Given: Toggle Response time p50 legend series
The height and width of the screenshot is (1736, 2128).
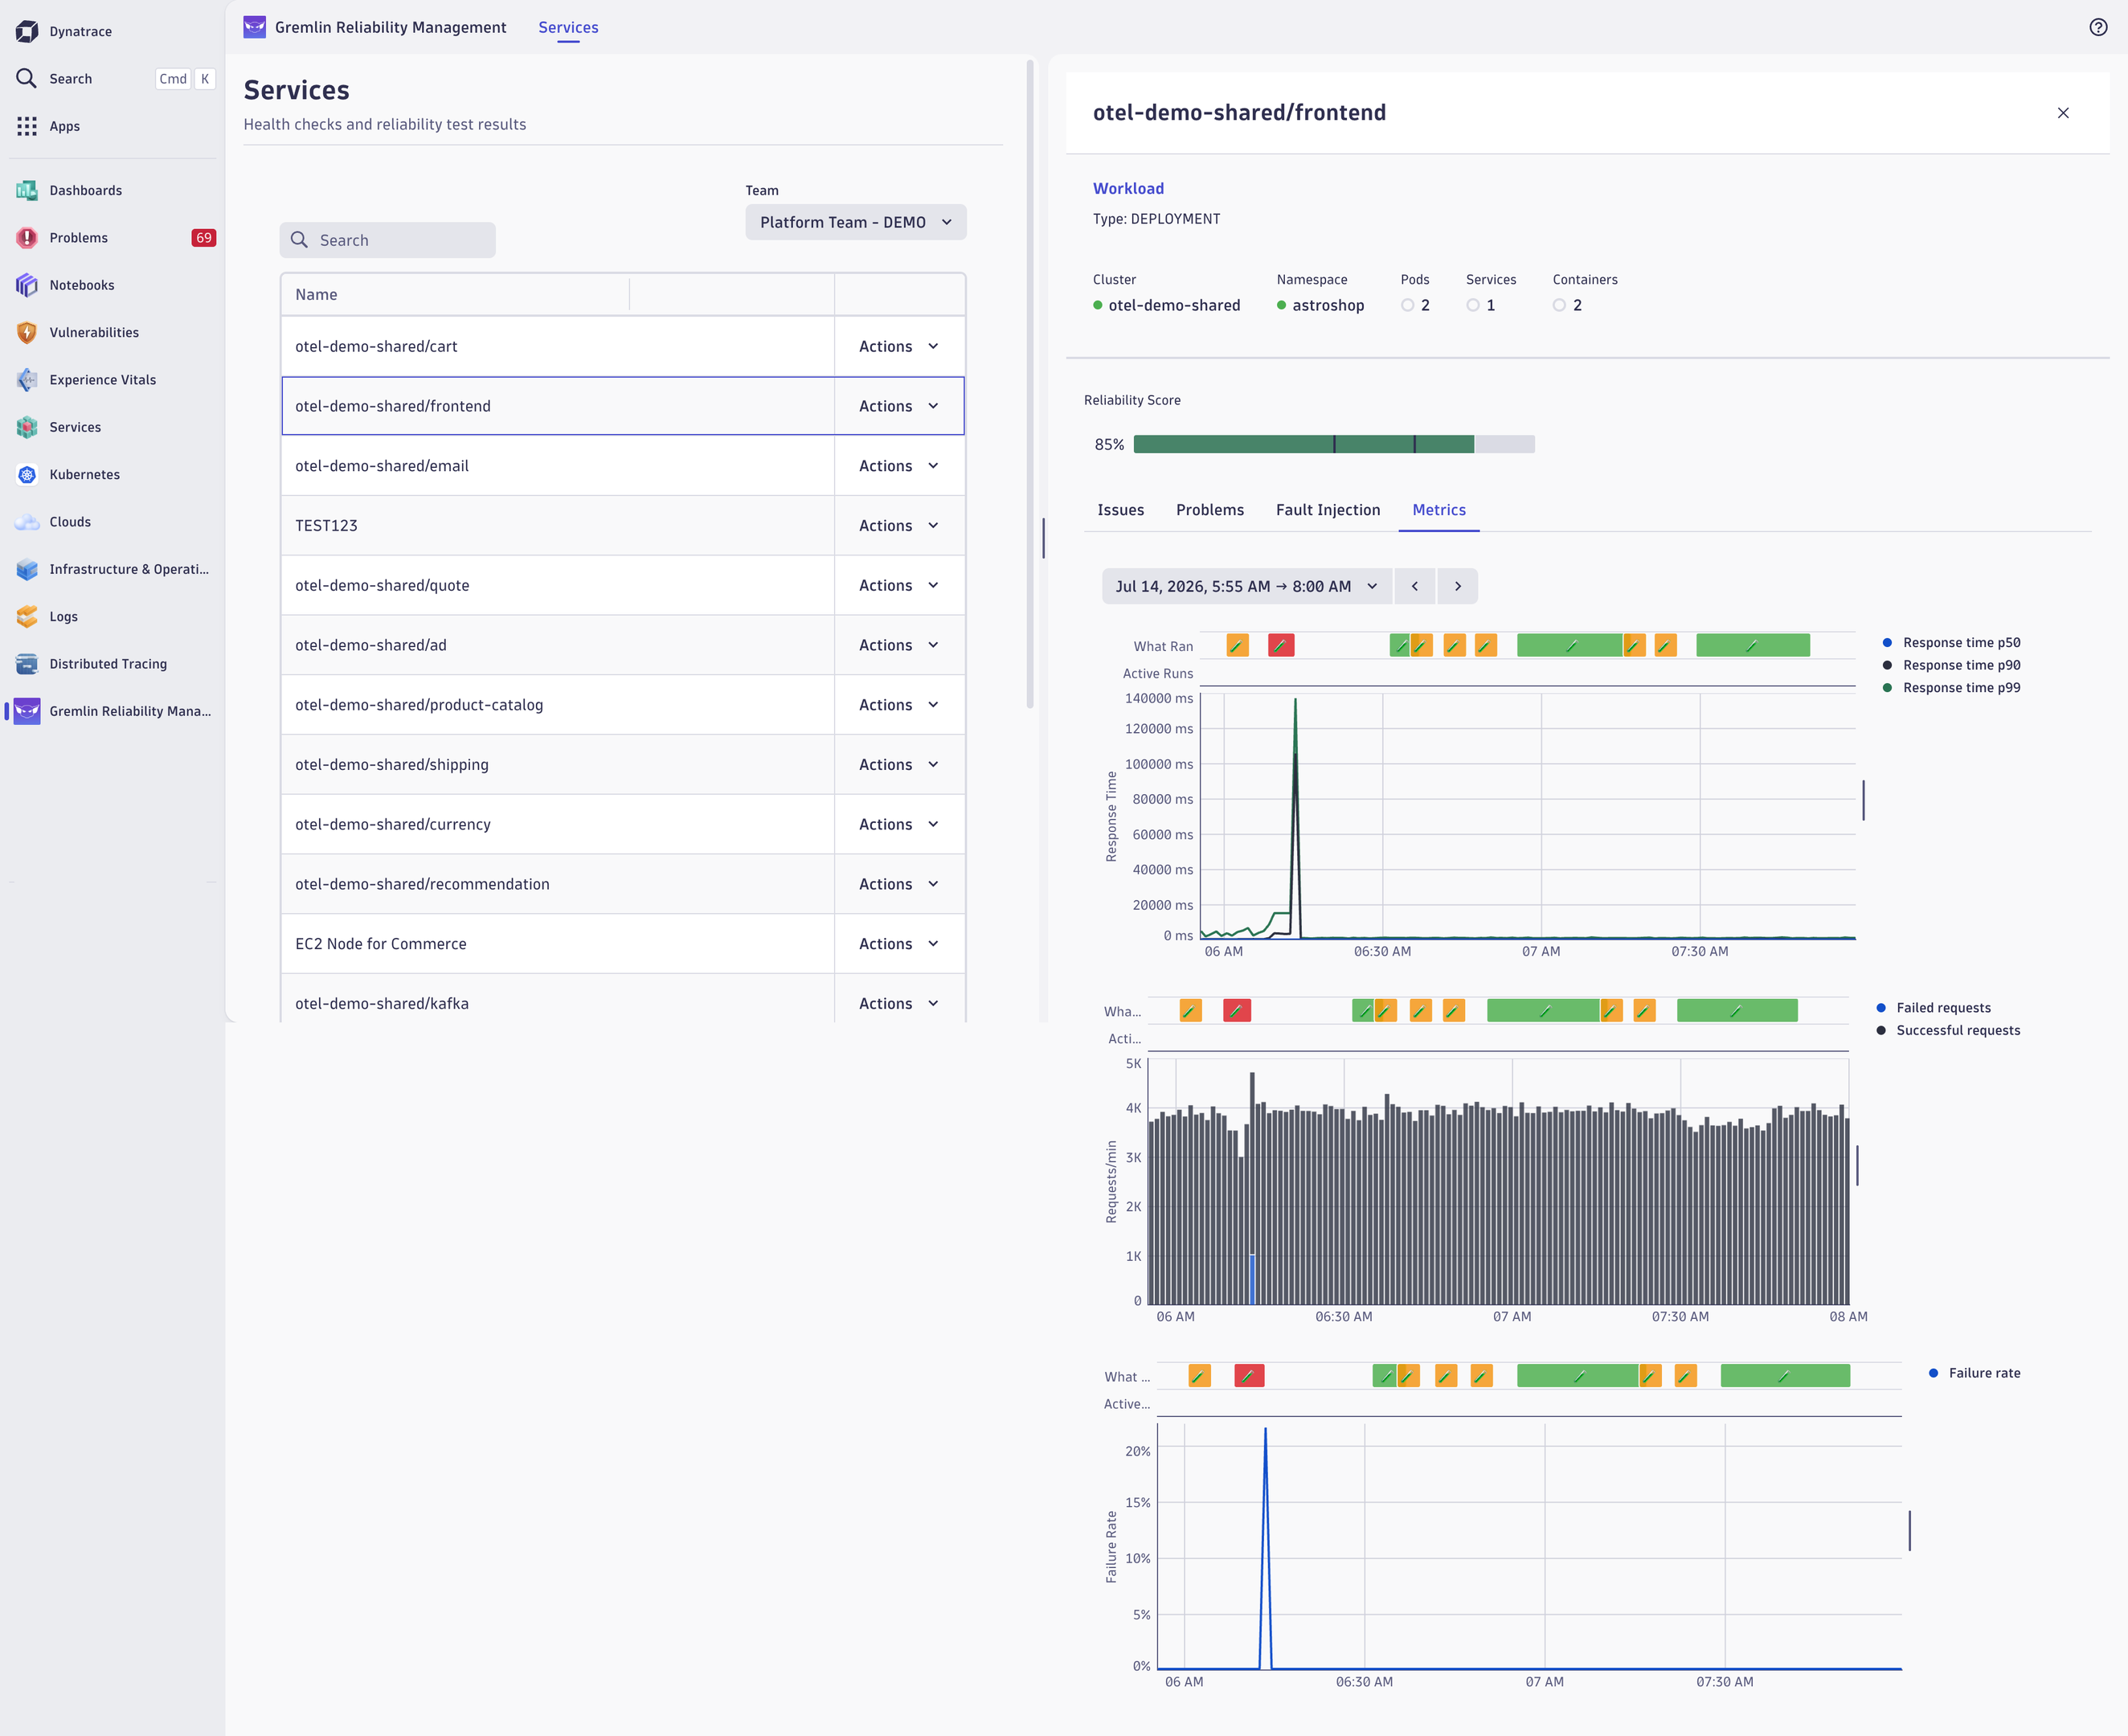Looking at the screenshot, I should 1951,643.
